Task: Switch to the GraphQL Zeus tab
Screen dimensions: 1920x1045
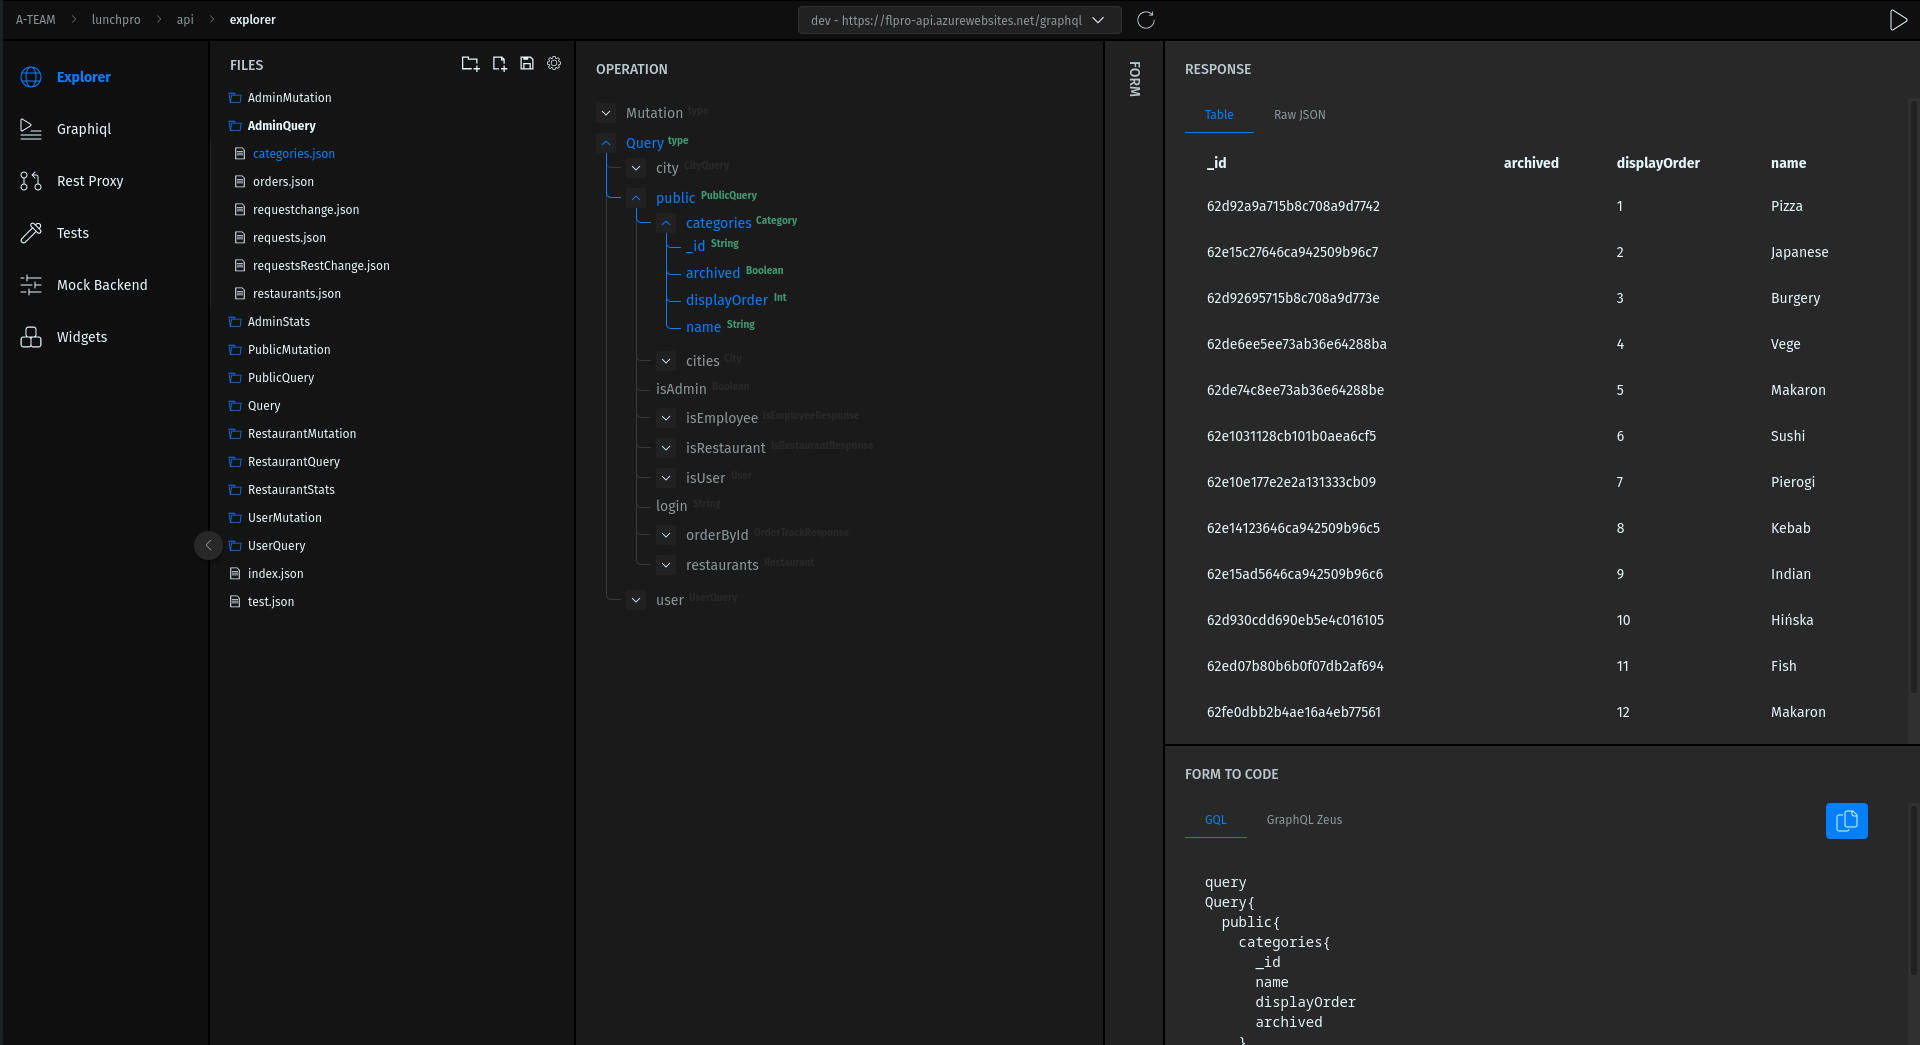Action: (x=1303, y=819)
